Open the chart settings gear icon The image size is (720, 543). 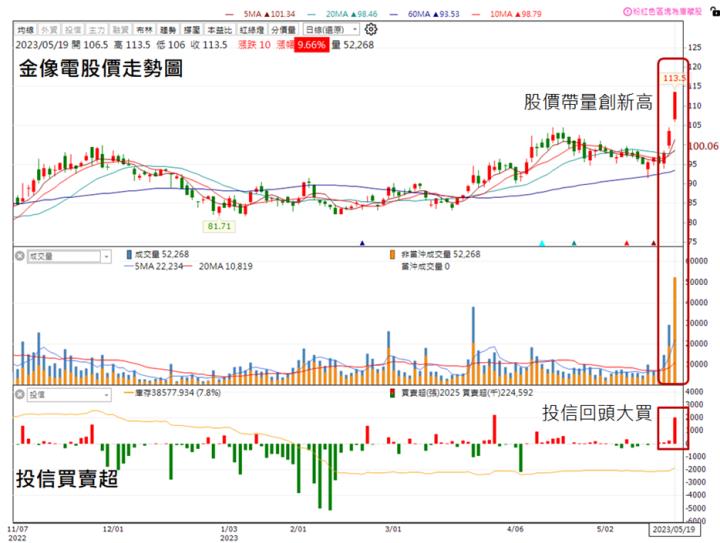(371, 29)
